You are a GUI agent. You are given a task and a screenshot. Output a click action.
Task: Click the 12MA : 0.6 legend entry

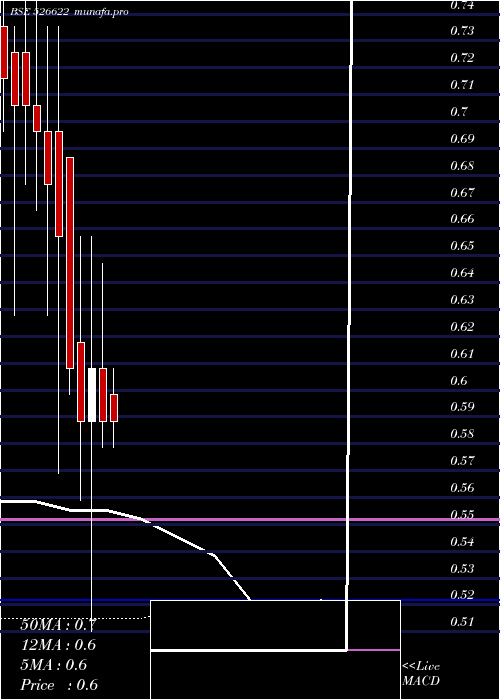point(58,645)
